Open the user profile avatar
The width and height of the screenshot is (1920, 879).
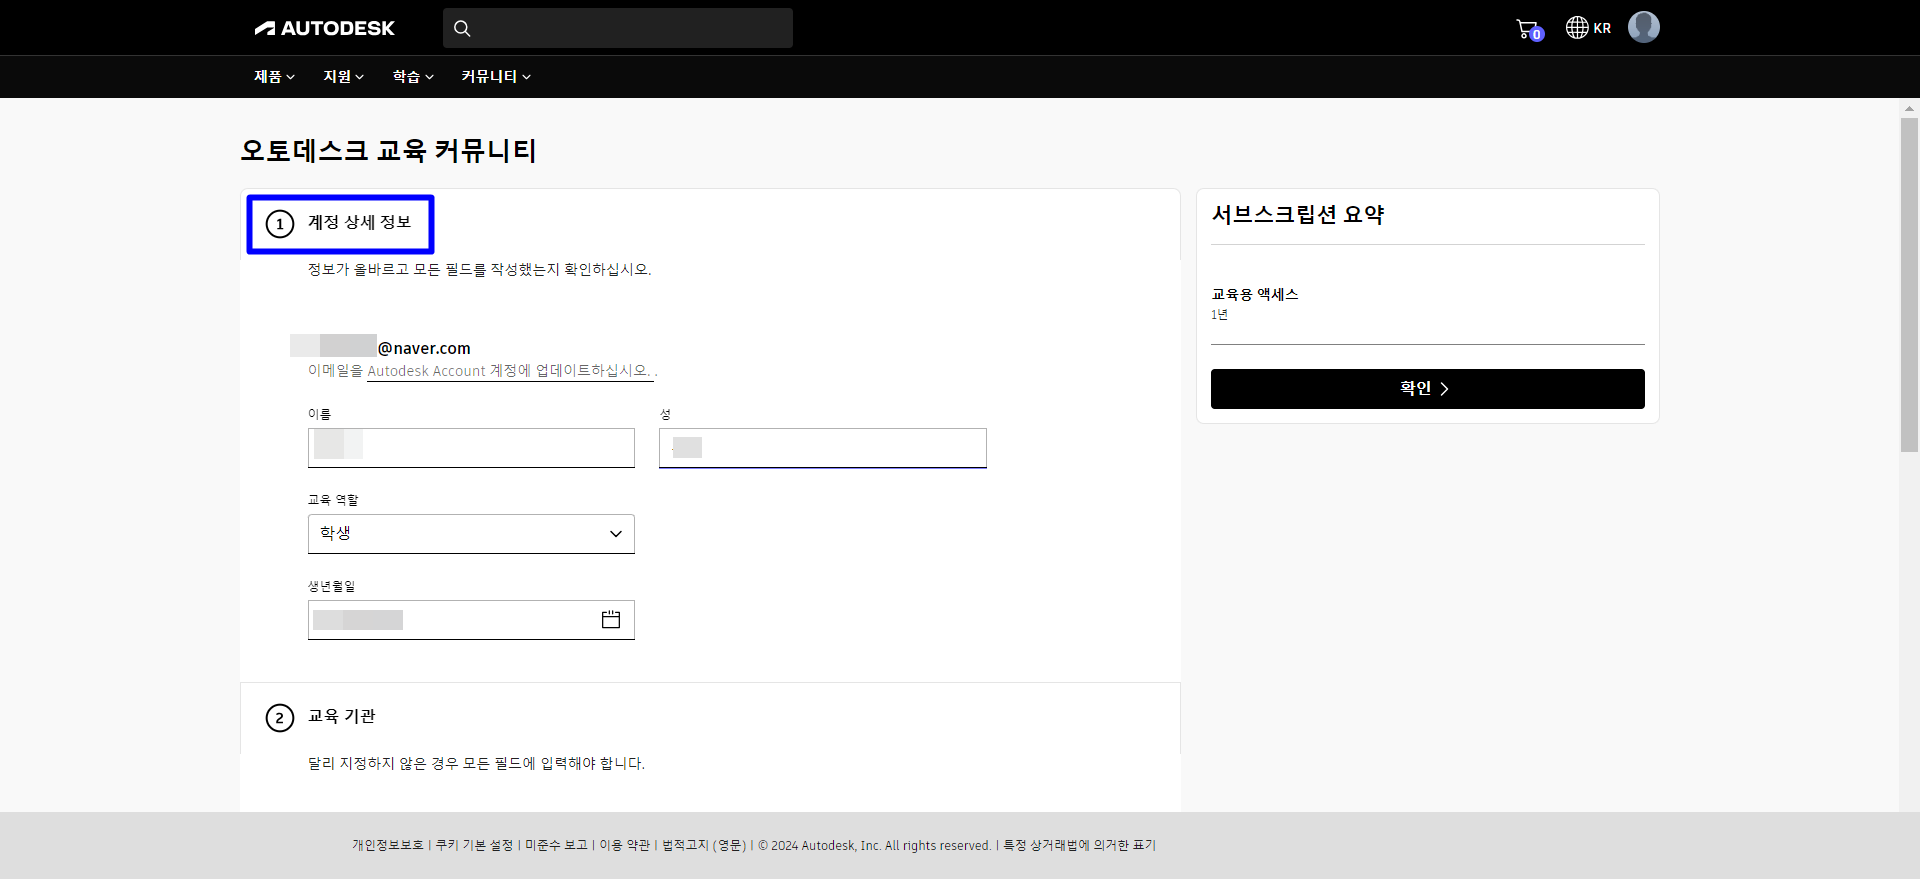click(x=1643, y=27)
